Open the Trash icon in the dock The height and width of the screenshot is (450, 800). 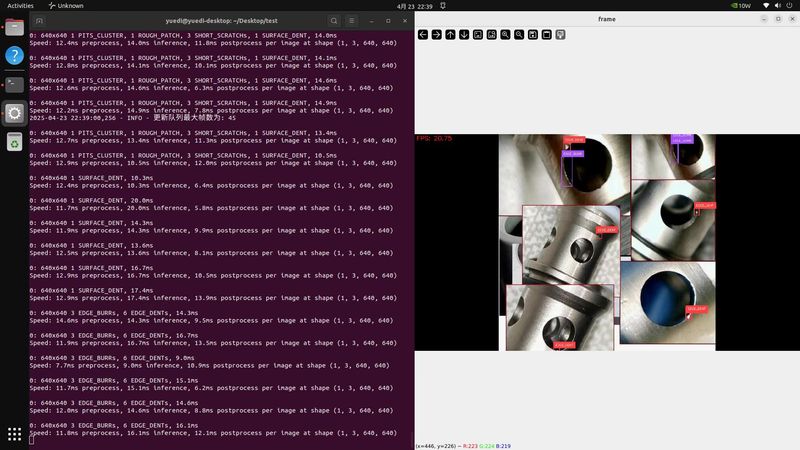click(14, 141)
